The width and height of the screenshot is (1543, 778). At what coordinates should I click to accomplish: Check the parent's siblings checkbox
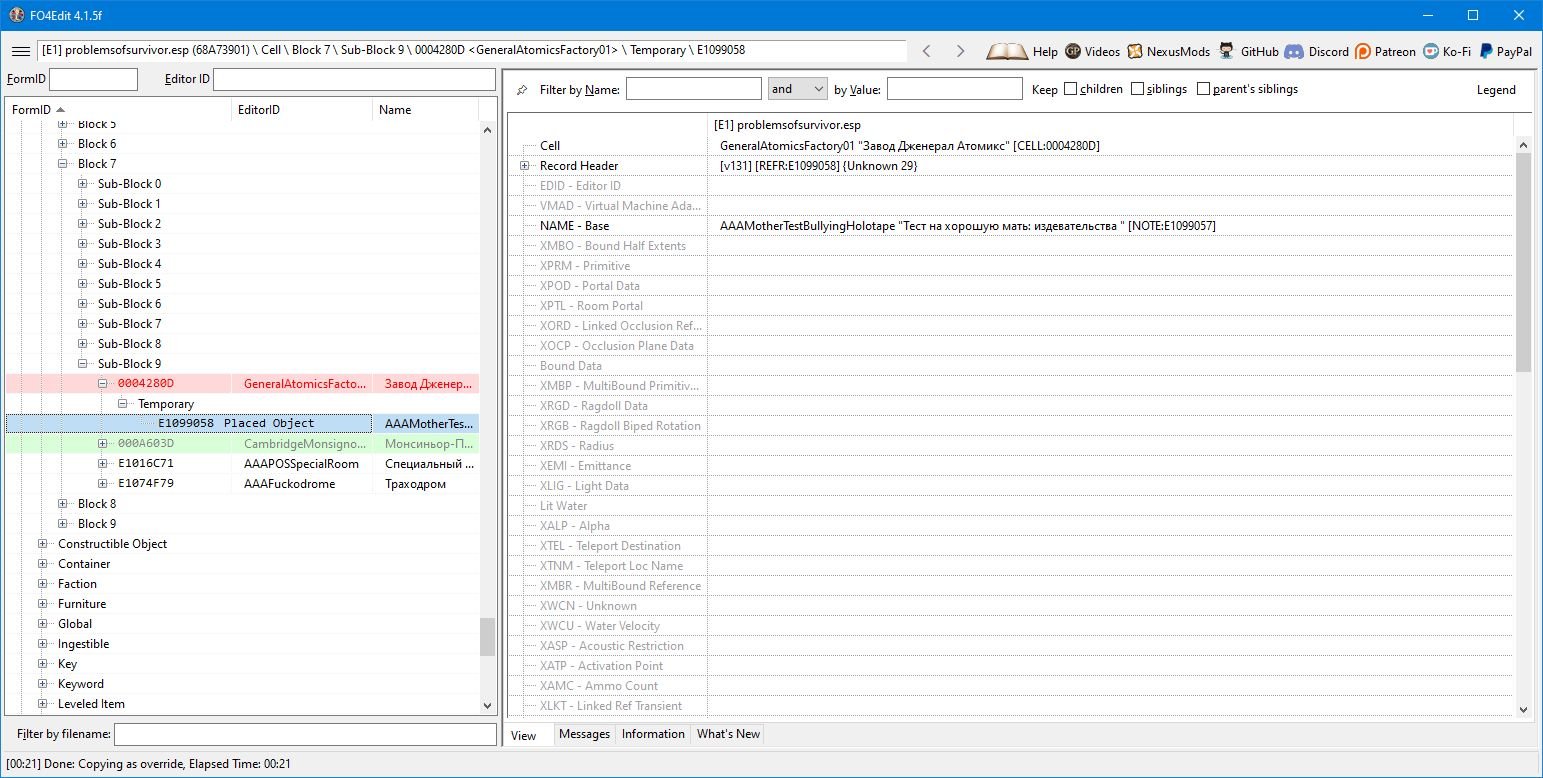pyautogui.click(x=1203, y=89)
